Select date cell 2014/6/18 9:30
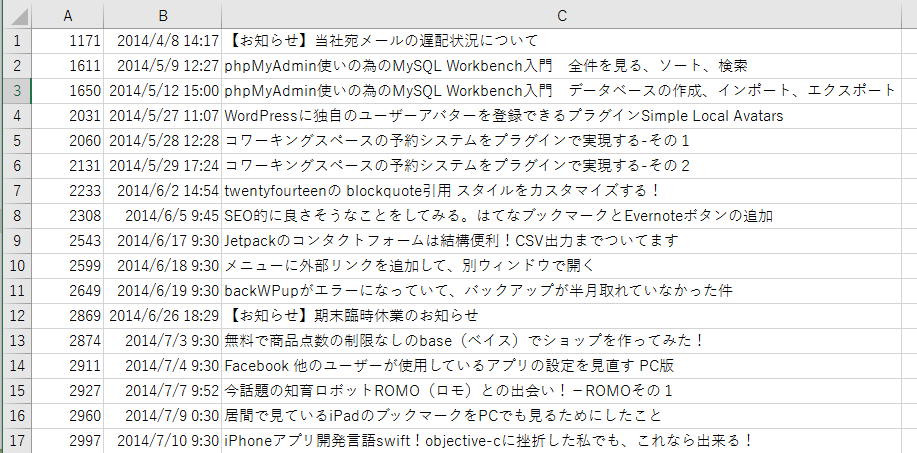Image resolution: width=917 pixels, height=453 pixels. tap(163, 266)
